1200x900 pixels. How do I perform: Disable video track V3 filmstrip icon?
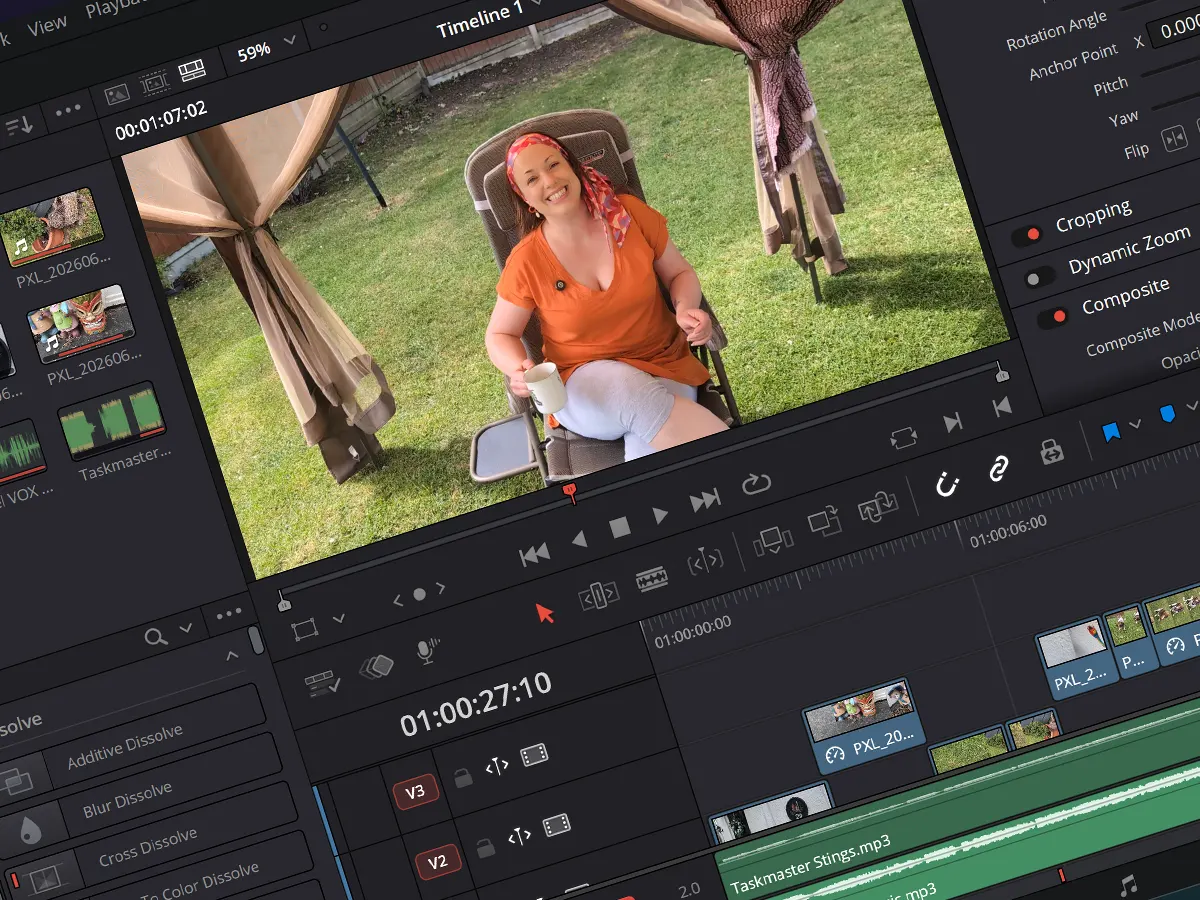pos(535,754)
